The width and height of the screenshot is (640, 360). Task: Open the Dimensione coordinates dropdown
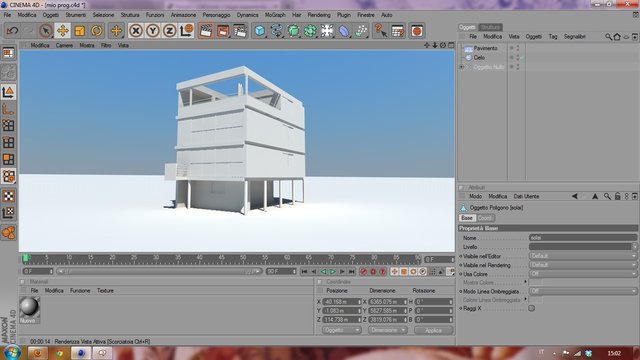click(x=387, y=330)
